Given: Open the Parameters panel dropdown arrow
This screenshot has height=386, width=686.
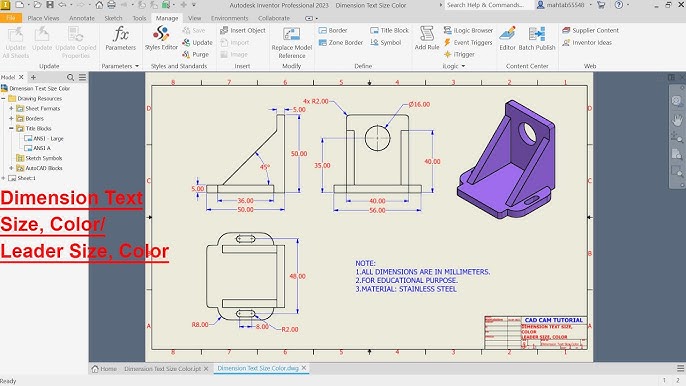Looking at the screenshot, I should (137, 66).
